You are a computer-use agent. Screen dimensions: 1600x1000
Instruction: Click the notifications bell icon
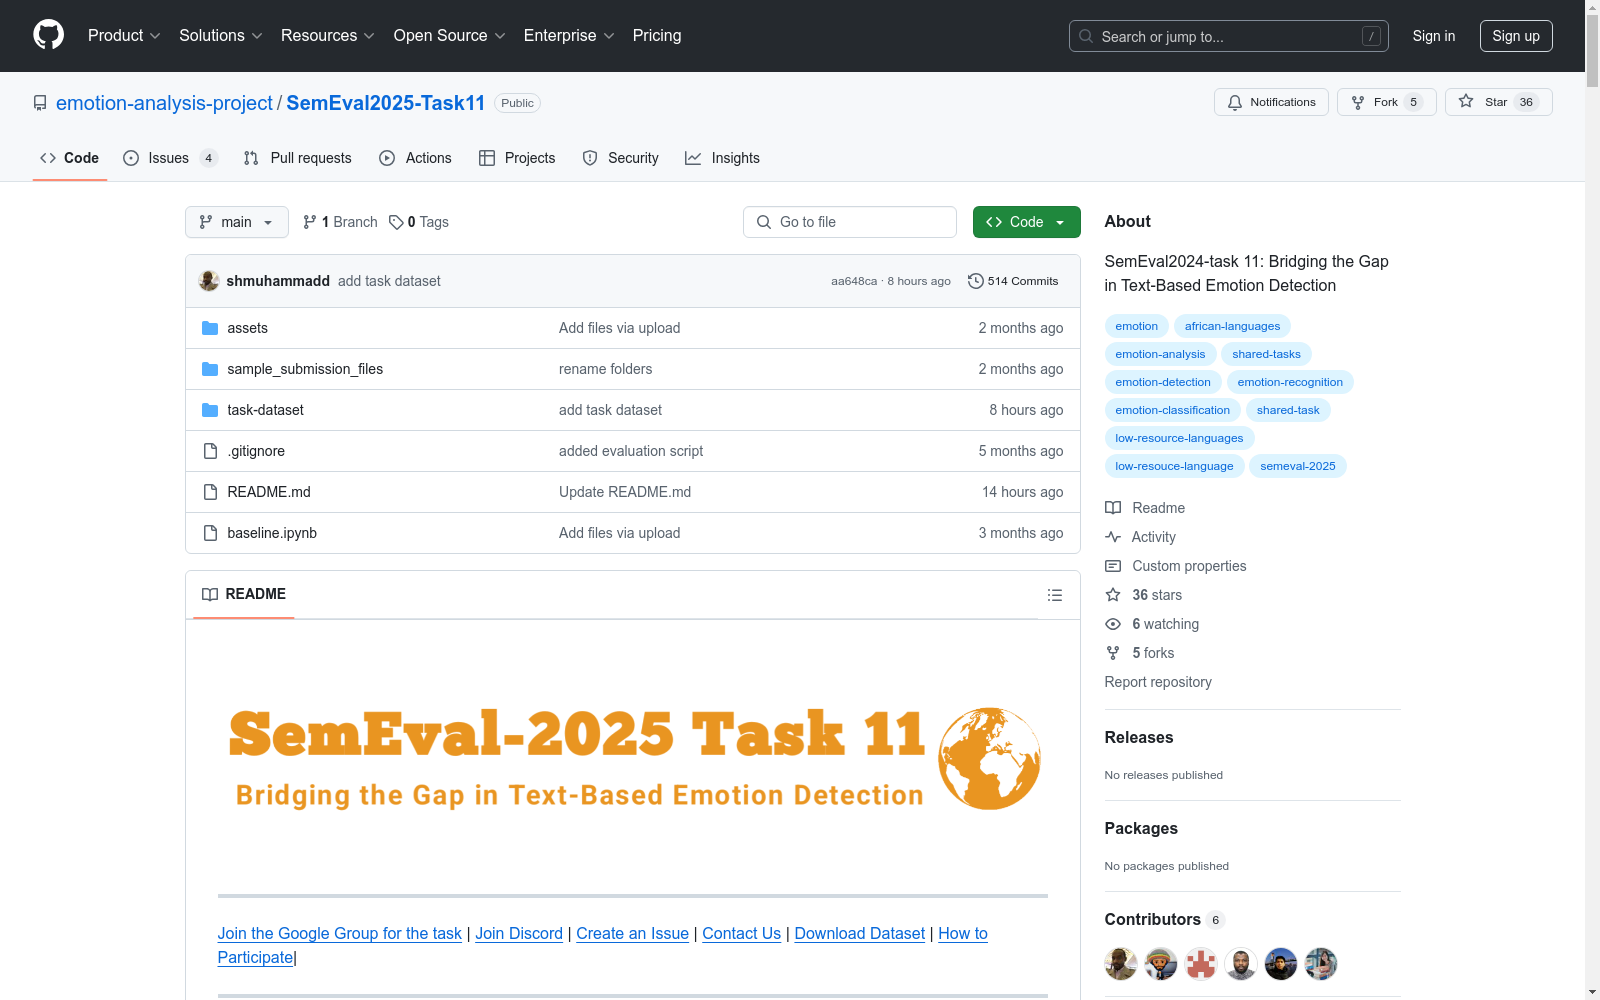click(1235, 102)
